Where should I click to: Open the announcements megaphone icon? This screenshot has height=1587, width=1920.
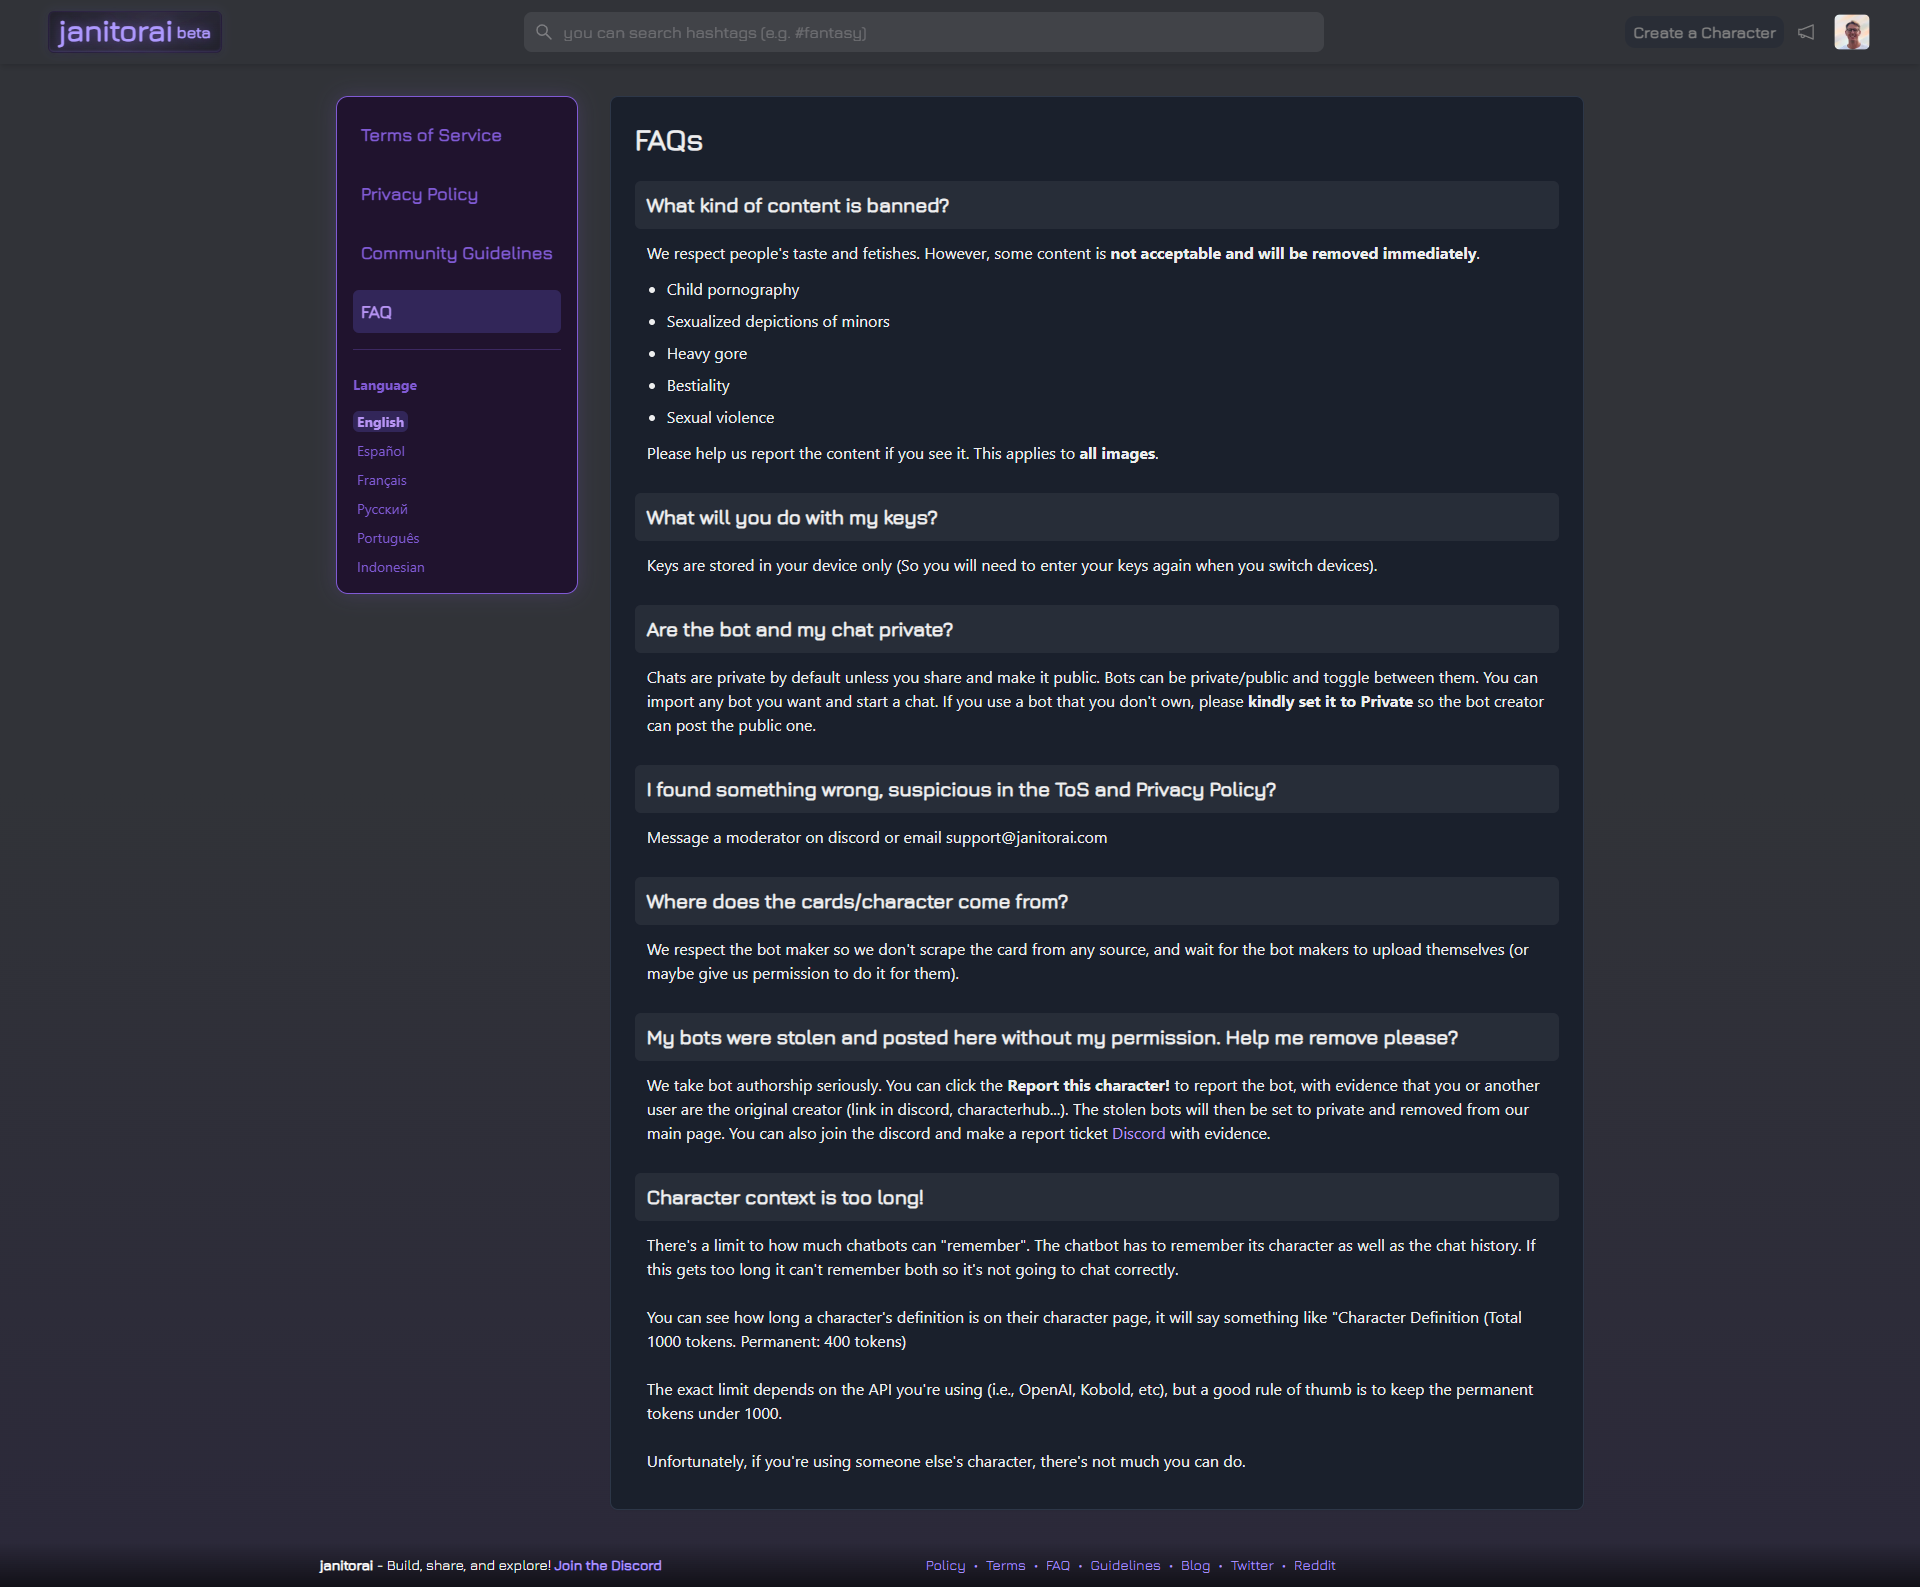coord(1806,32)
